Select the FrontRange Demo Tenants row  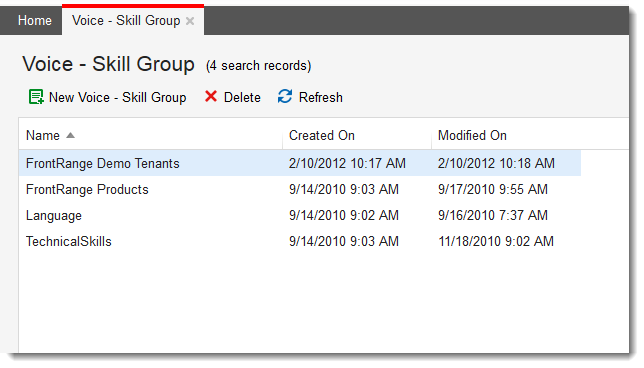click(x=299, y=163)
